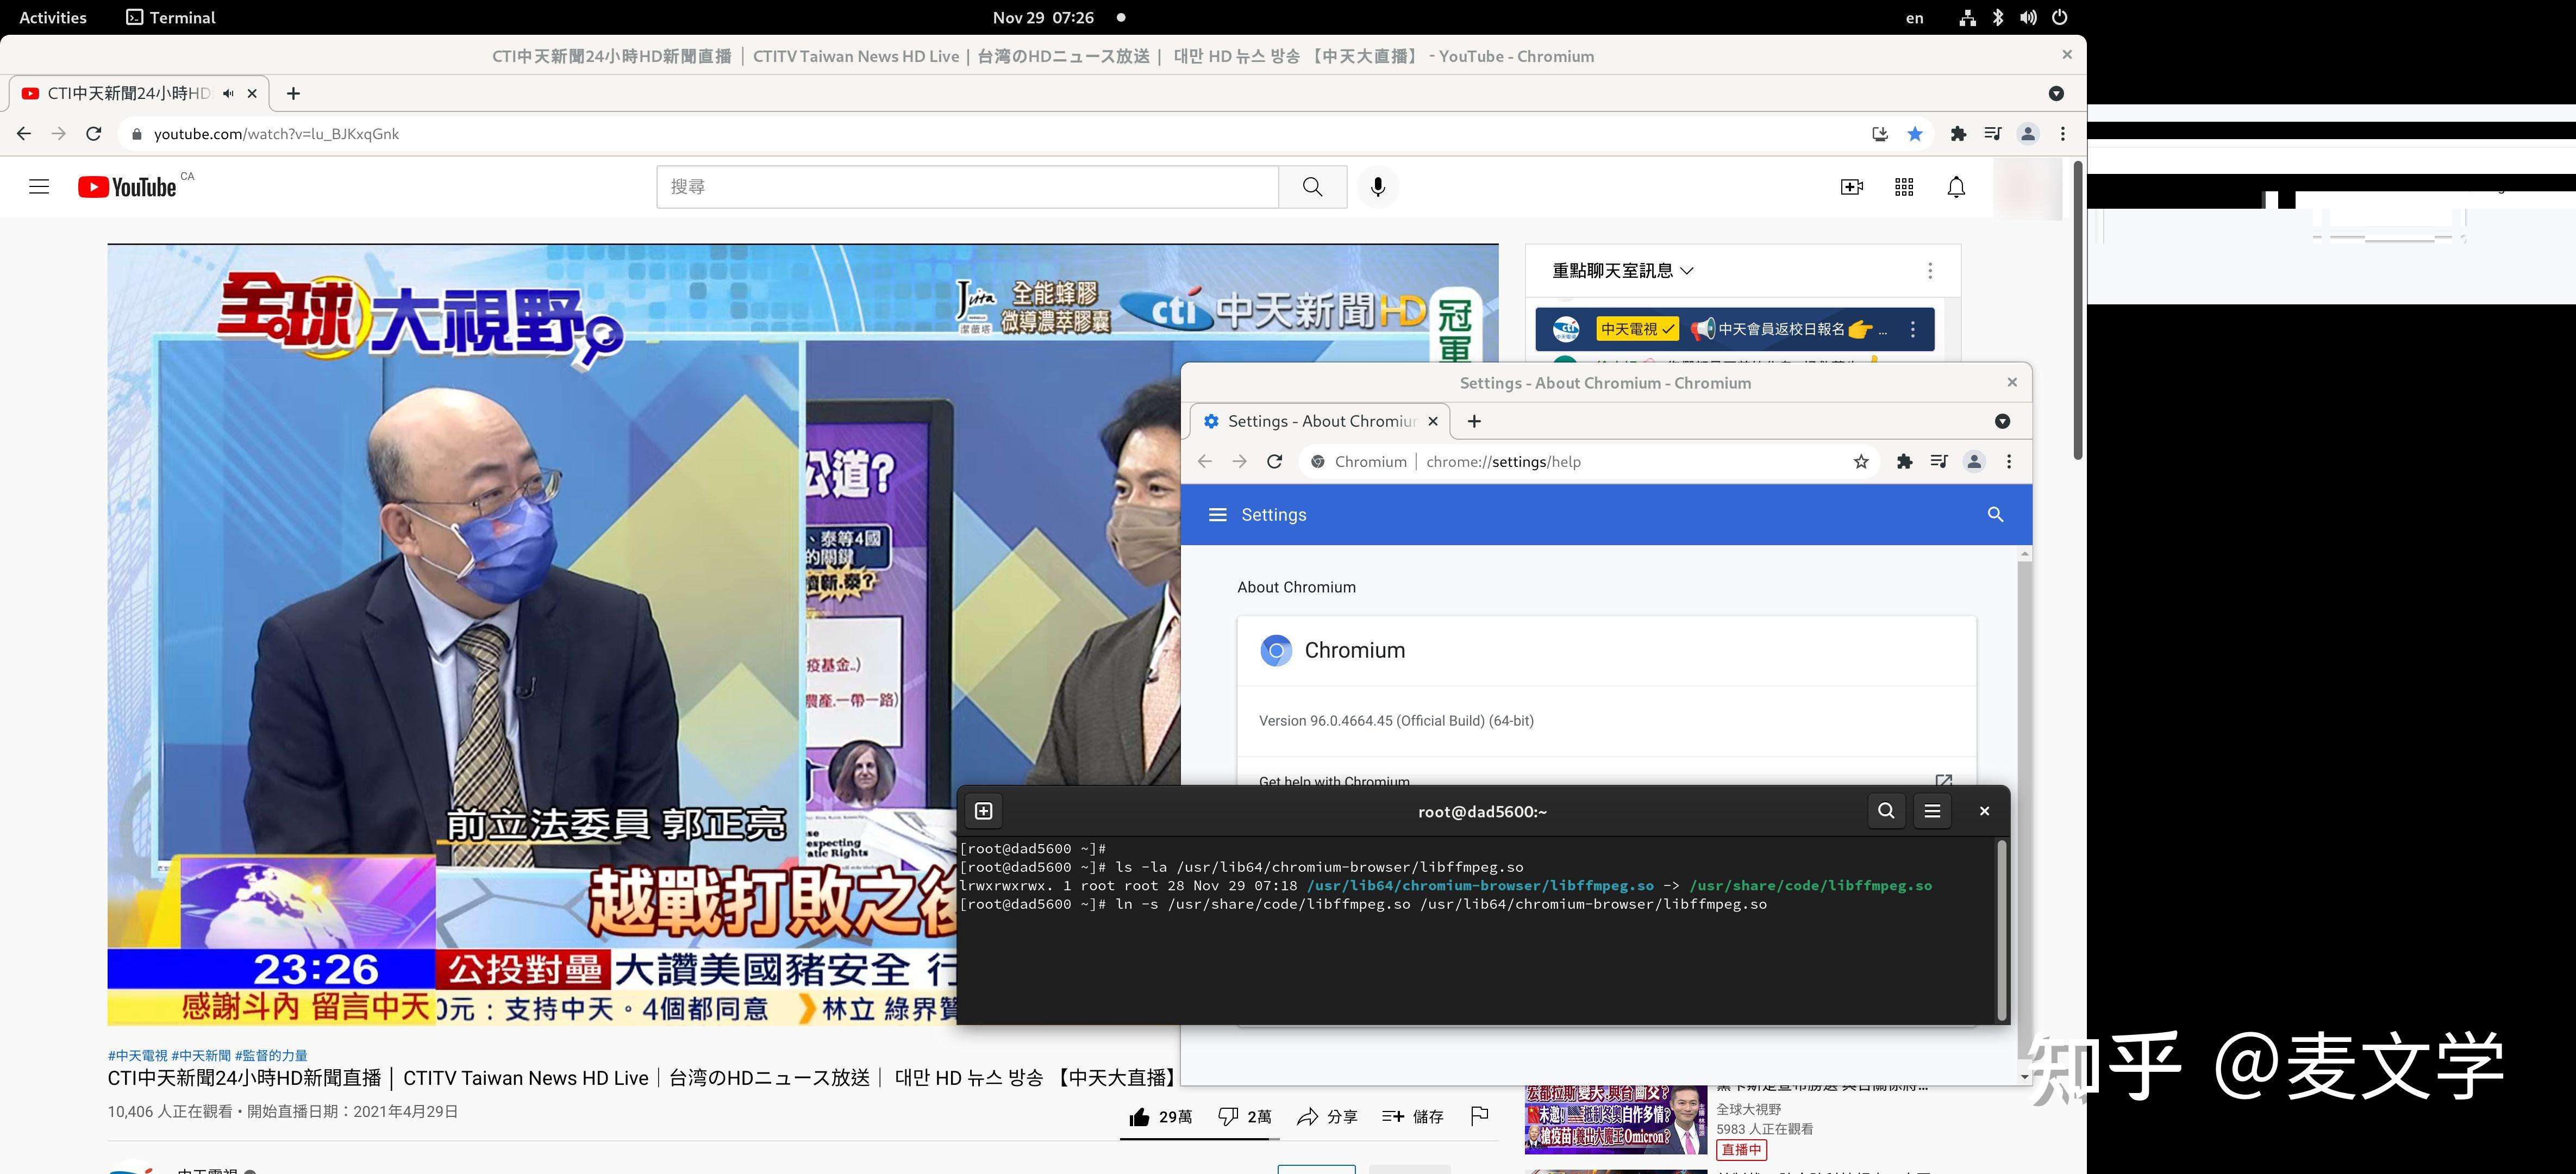Mute the tab via speaker icon on CTI tab
Image resolution: width=2576 pixels, height=1174 pixels.
(229, 93)
